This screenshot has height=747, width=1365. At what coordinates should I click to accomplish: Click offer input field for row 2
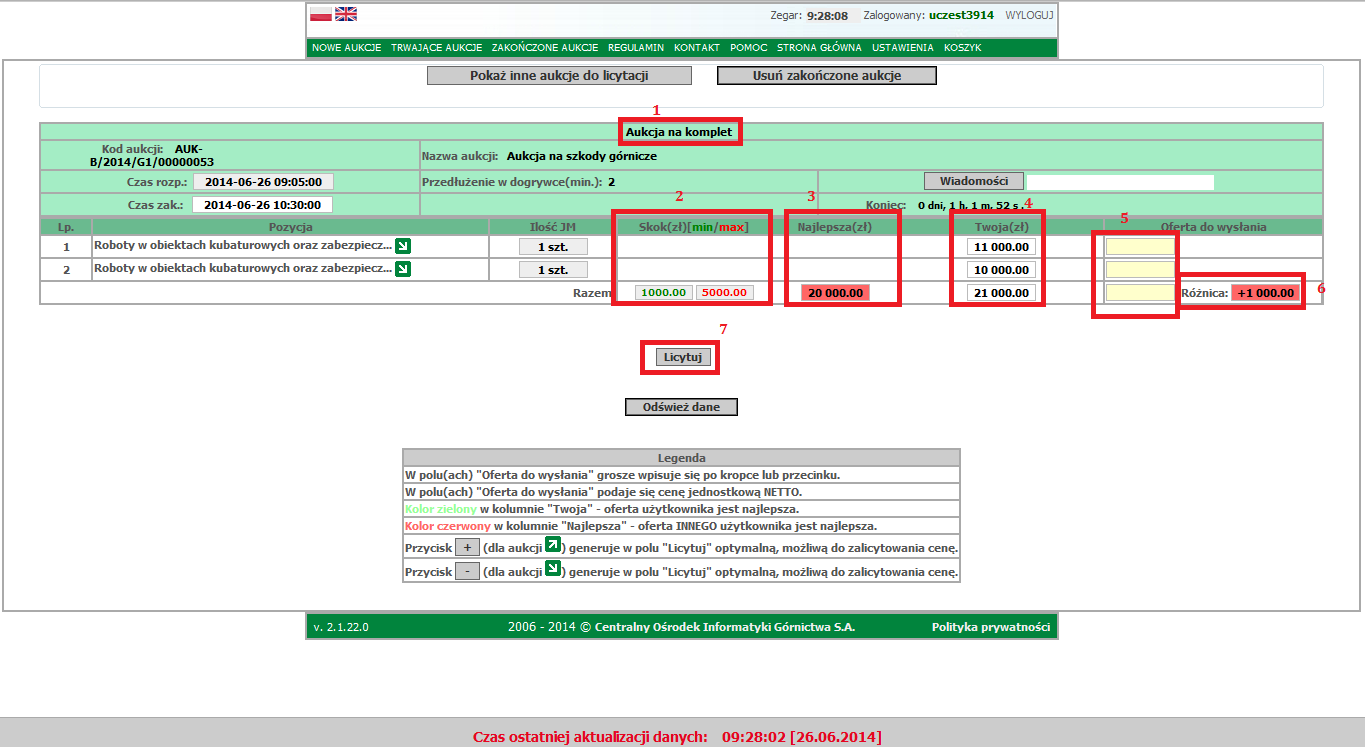pyautogui.click(x=1140, y=269)
